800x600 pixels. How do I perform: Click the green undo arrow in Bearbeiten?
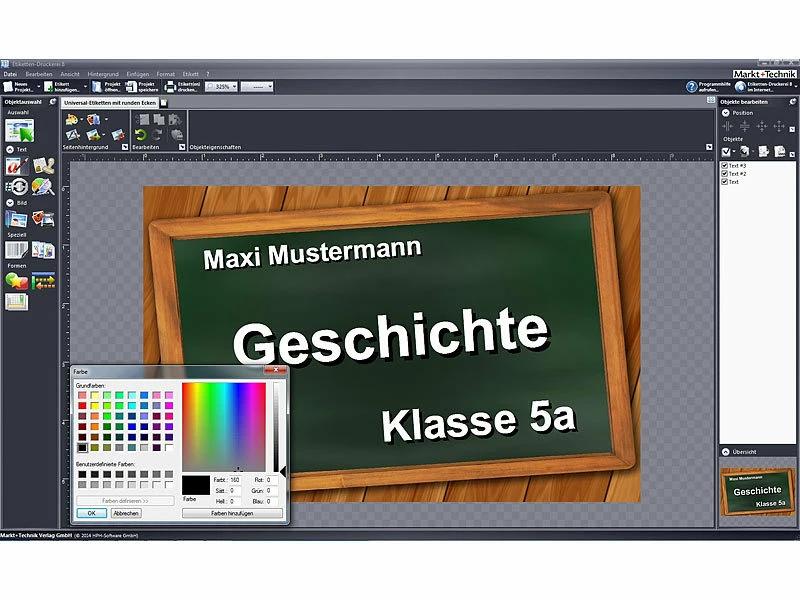click(140, 134)
